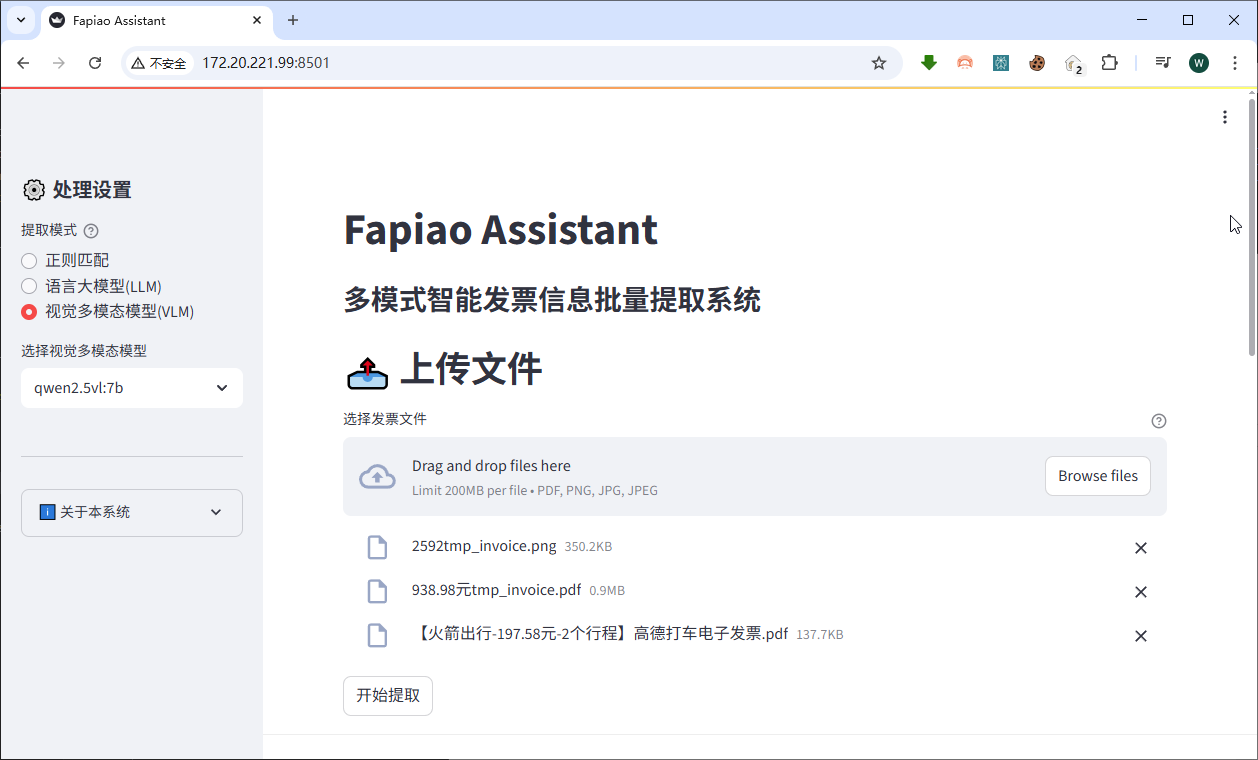Screen dimensions: 1258x760
Task: Open the Streamlit options kebab menu
Action: (1225, 117)
